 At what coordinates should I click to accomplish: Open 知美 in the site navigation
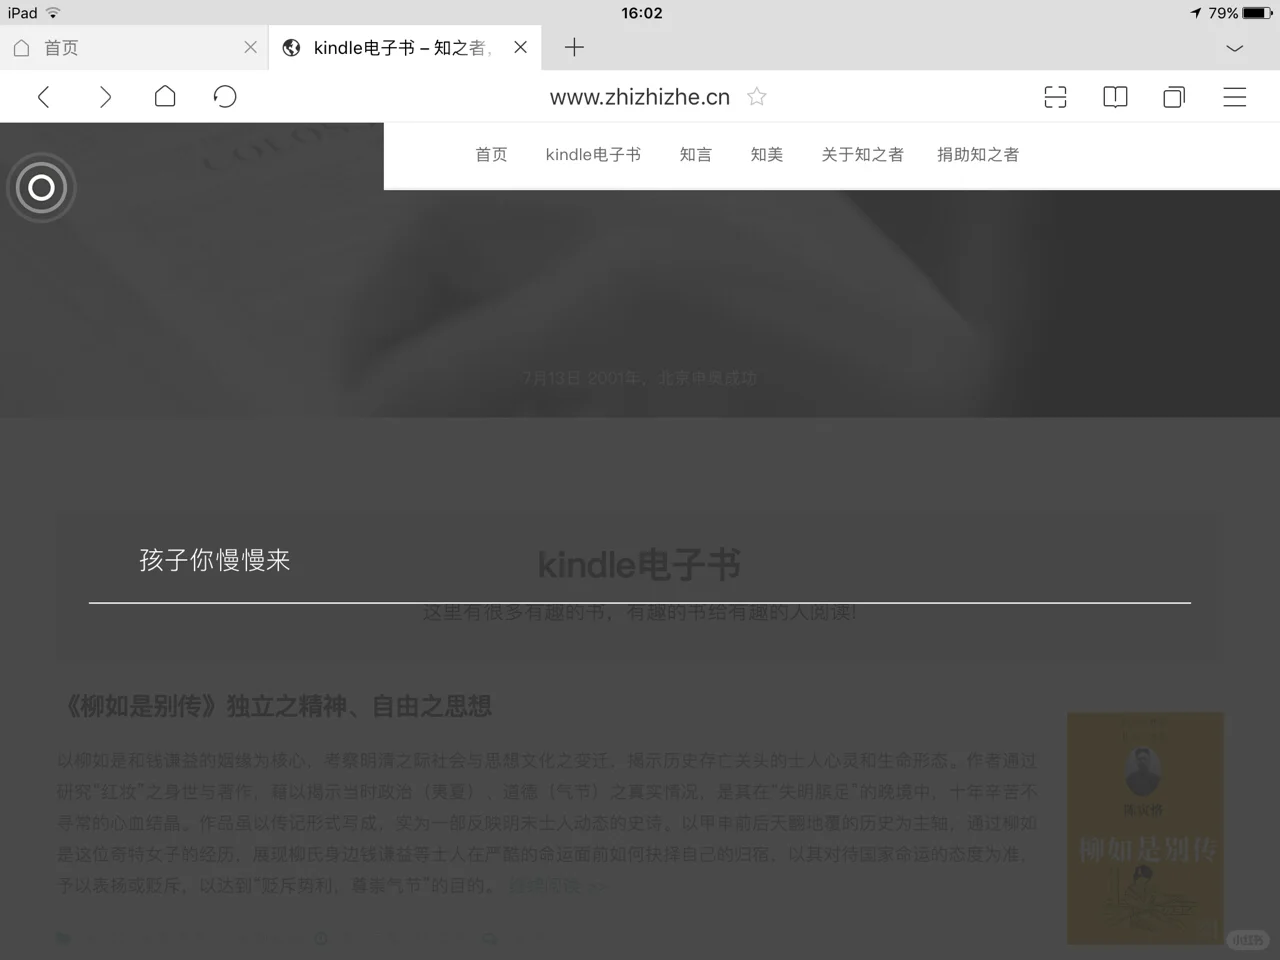(767, 155)
